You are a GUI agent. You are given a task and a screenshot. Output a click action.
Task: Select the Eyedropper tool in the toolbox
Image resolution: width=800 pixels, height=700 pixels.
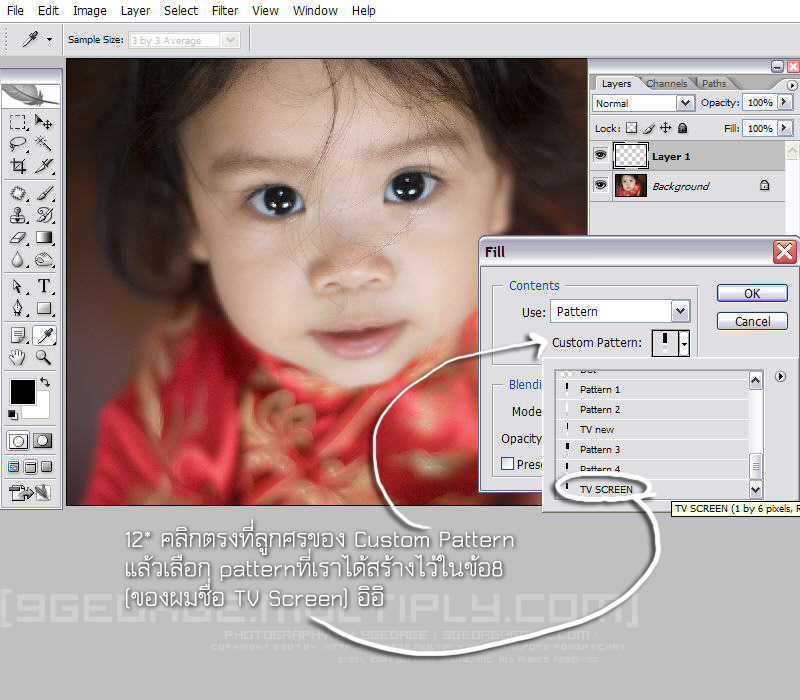pyautogui.click(x=44, y=335)
